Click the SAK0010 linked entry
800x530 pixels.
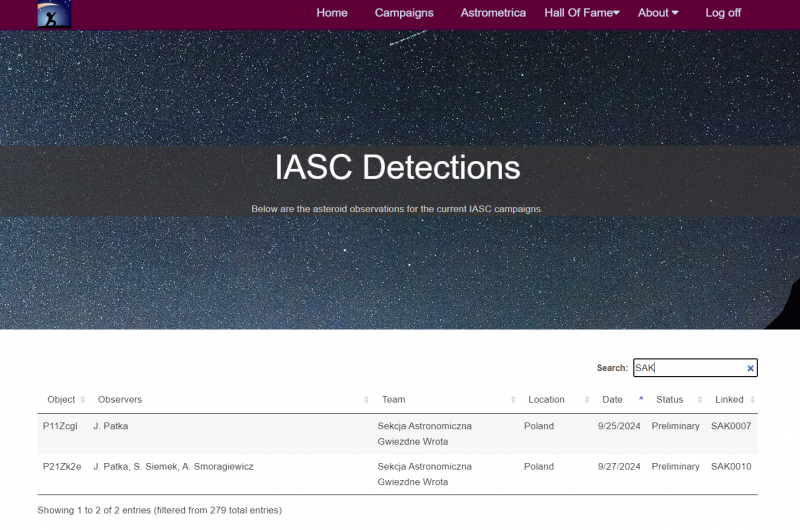(731, 467)
